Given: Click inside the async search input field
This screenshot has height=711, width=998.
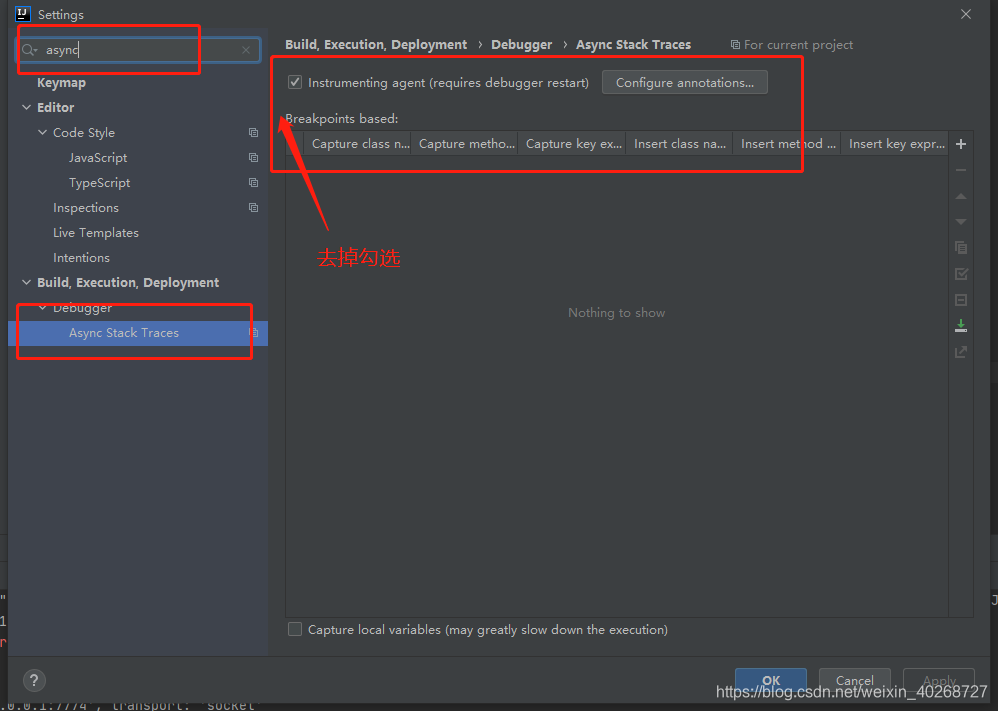Looking at the screenshot, I should tap(120, 49).
